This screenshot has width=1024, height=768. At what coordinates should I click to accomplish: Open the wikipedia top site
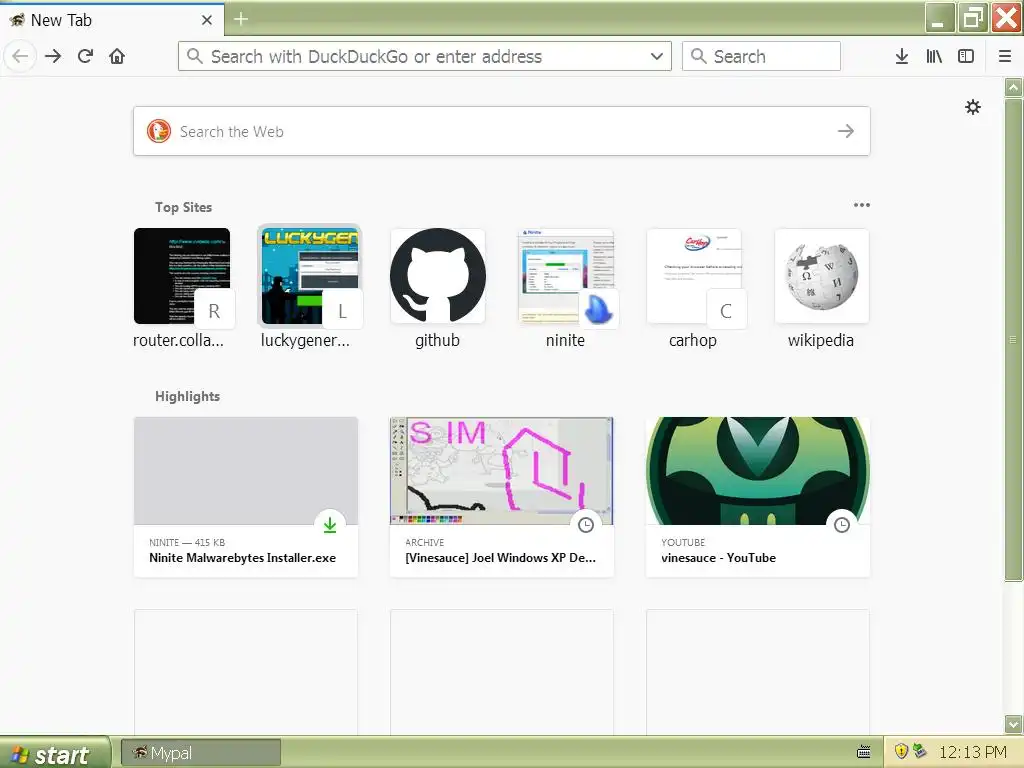pyautogui.click(x=822, y=288)
